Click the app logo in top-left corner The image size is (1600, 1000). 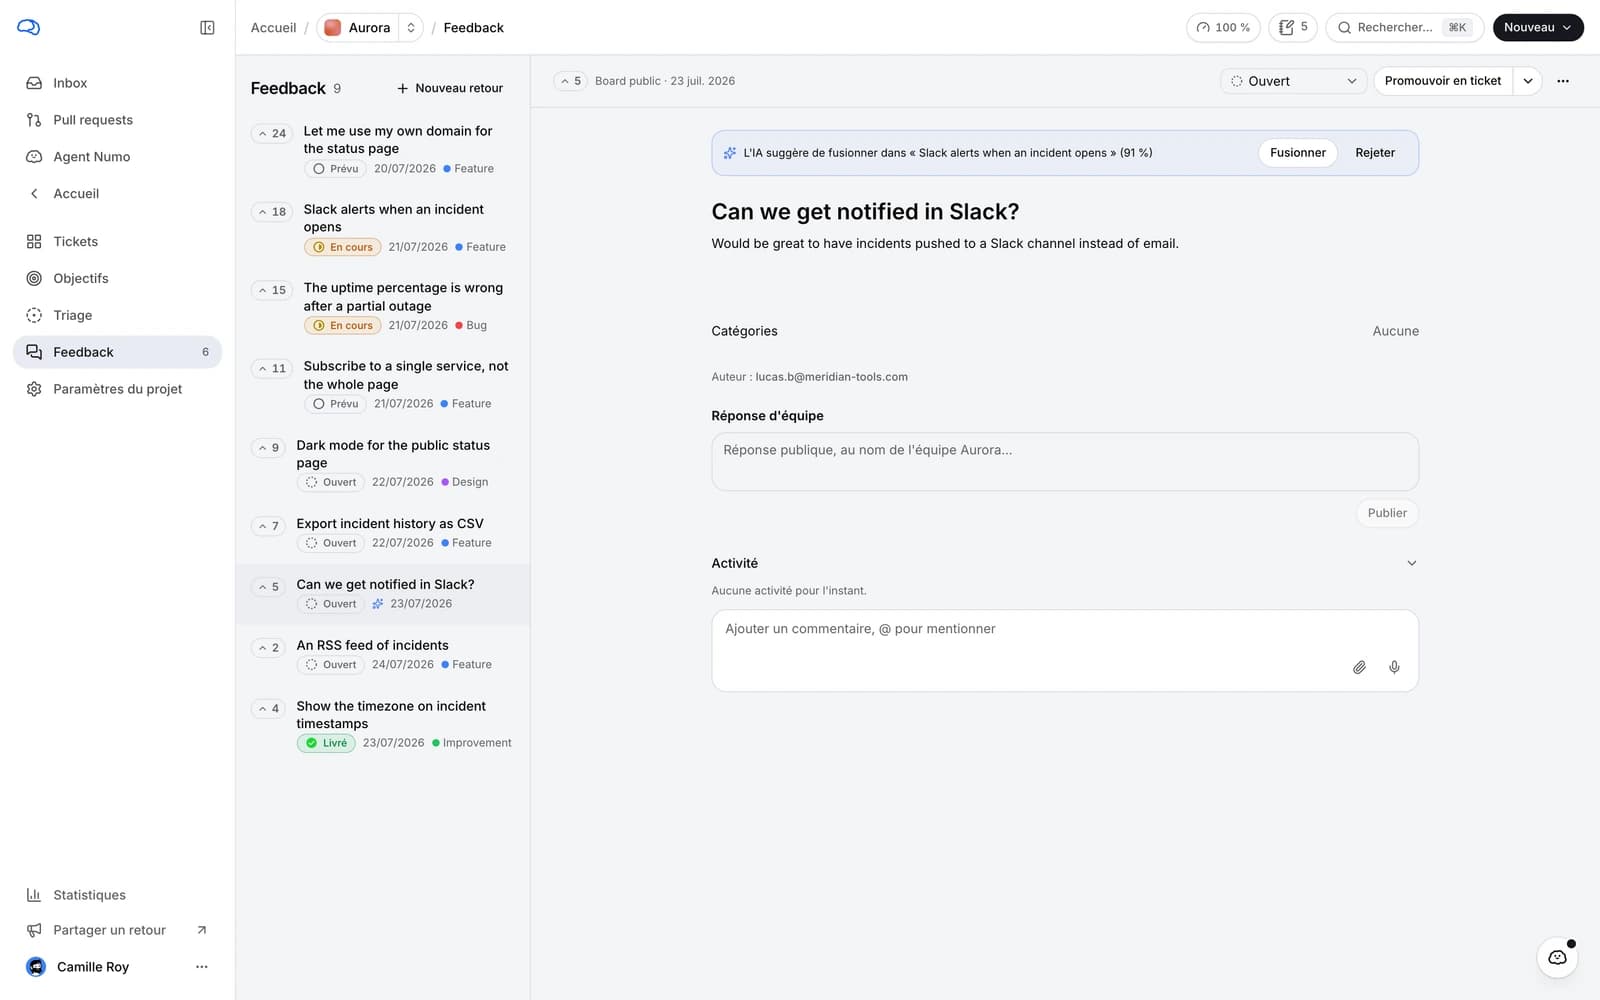point(29,27)
